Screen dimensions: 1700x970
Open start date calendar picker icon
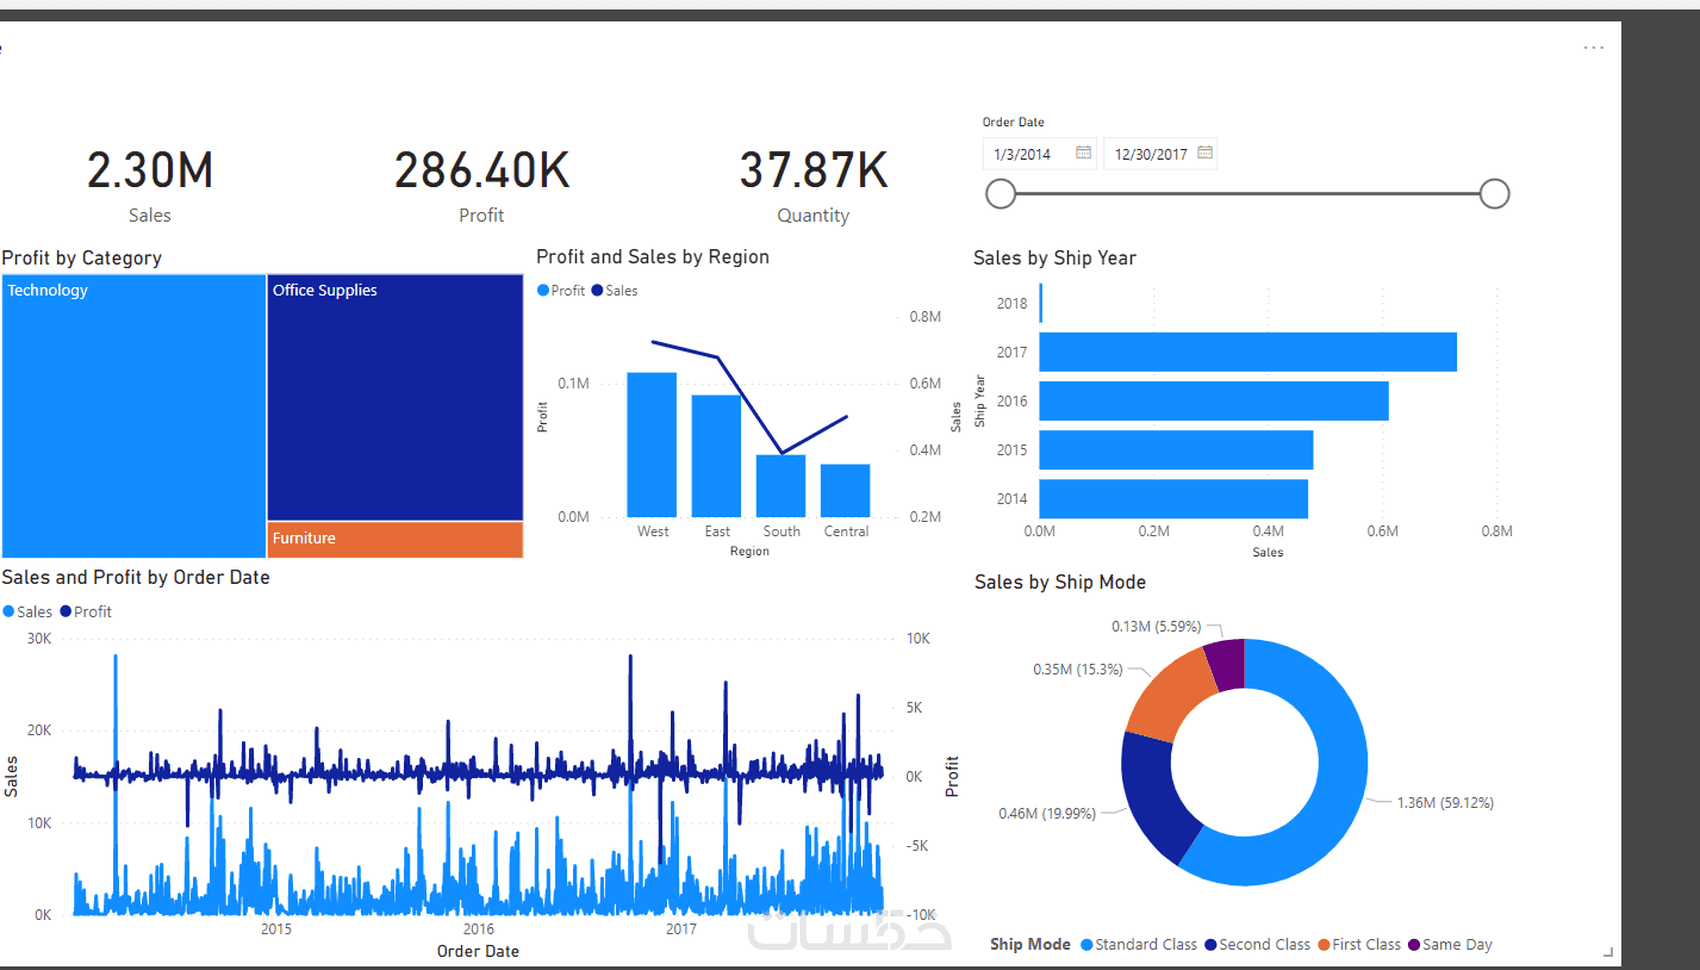(x=1083, y=153)
